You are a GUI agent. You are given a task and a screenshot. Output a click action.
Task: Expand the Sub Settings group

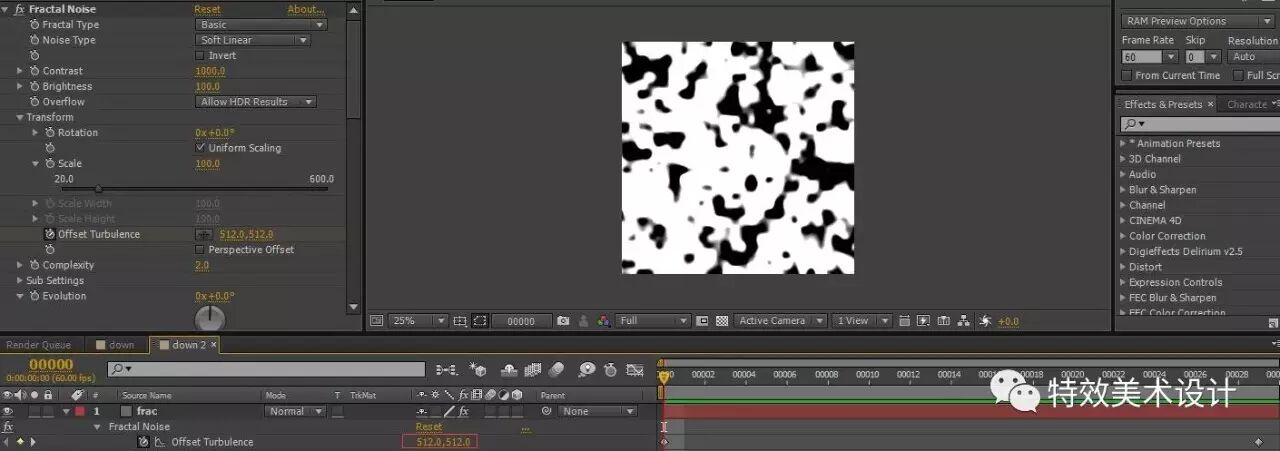(19, 281)
